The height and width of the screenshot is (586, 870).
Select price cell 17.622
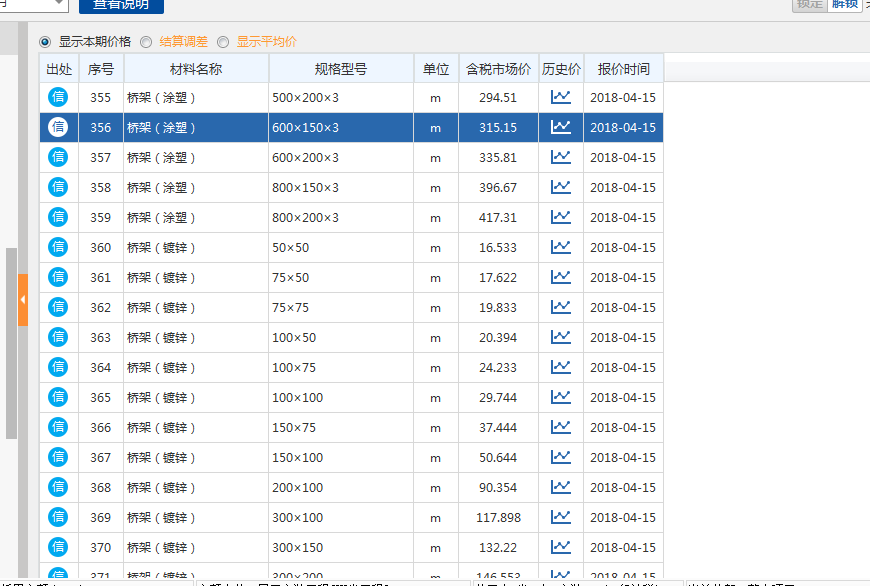pos(498,277)
